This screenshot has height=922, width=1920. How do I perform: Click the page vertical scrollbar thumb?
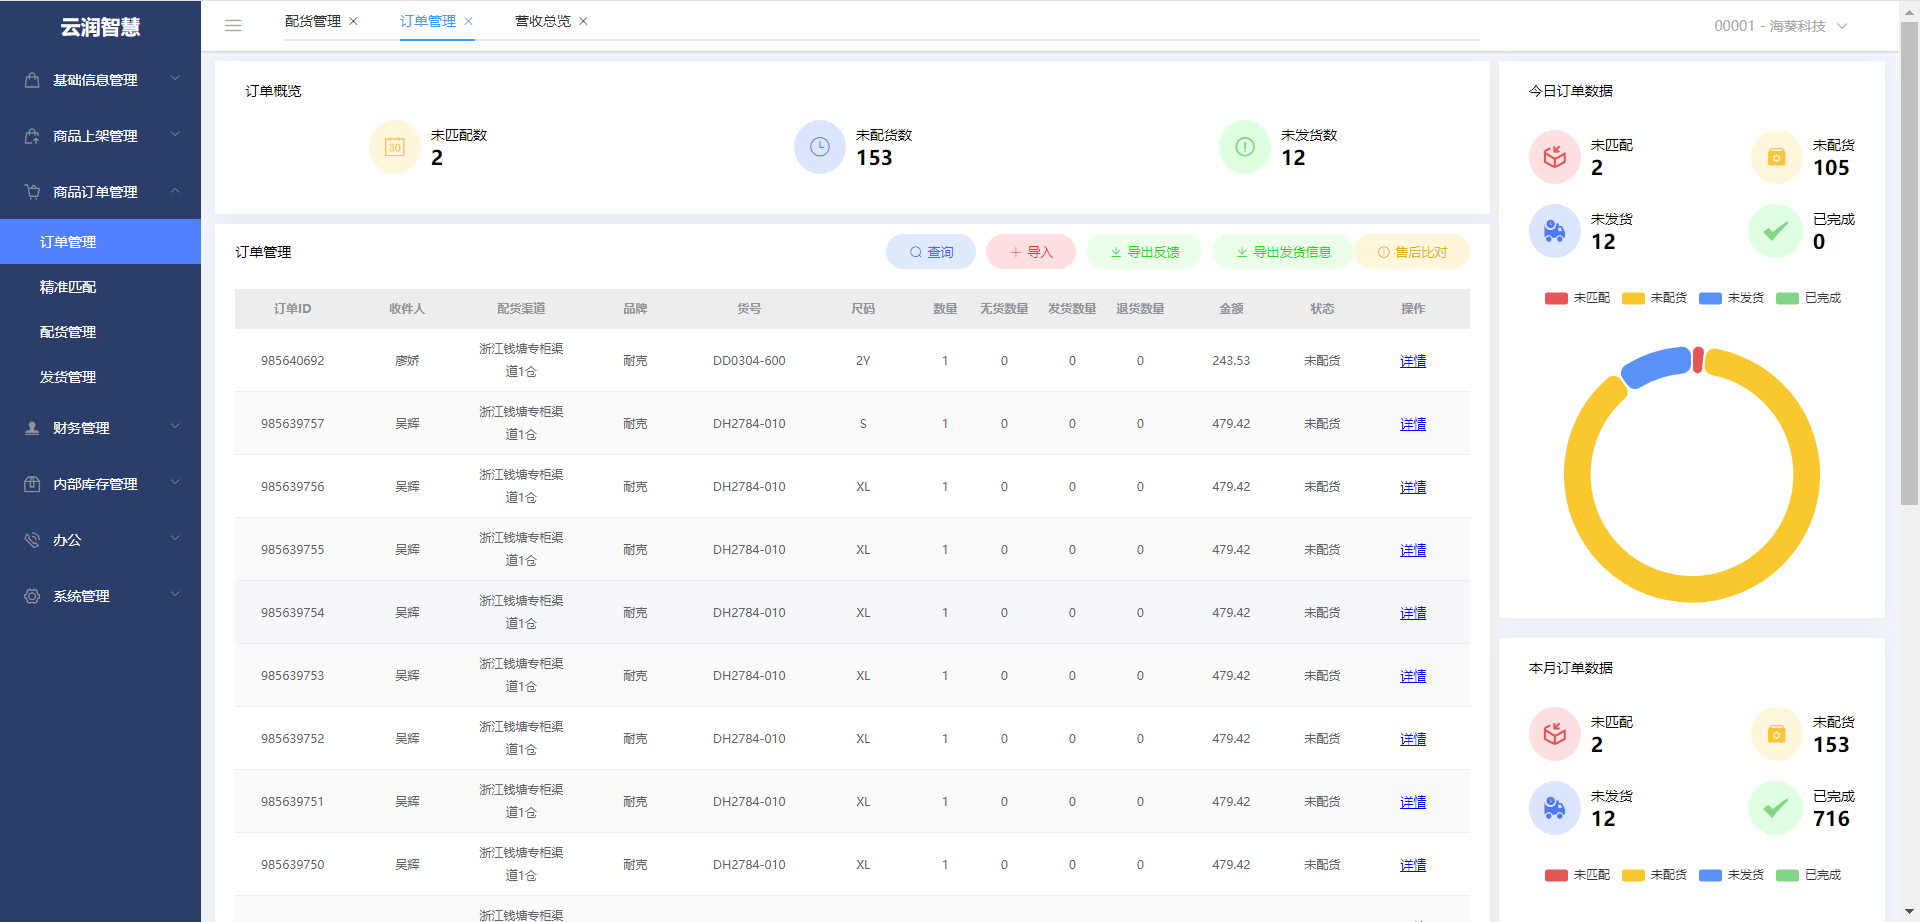(x=1909, y=265)
